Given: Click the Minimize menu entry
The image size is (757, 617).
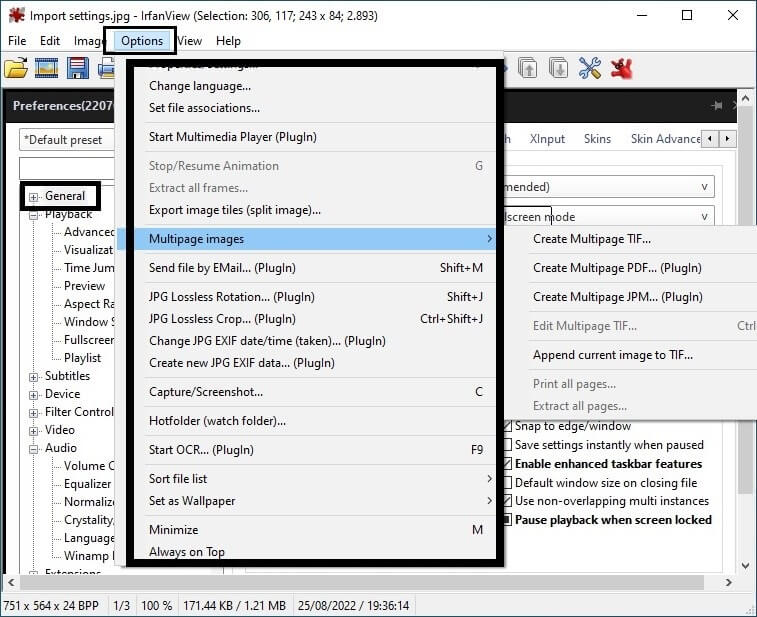Looking at the screenshot, I should coord(315,530).
